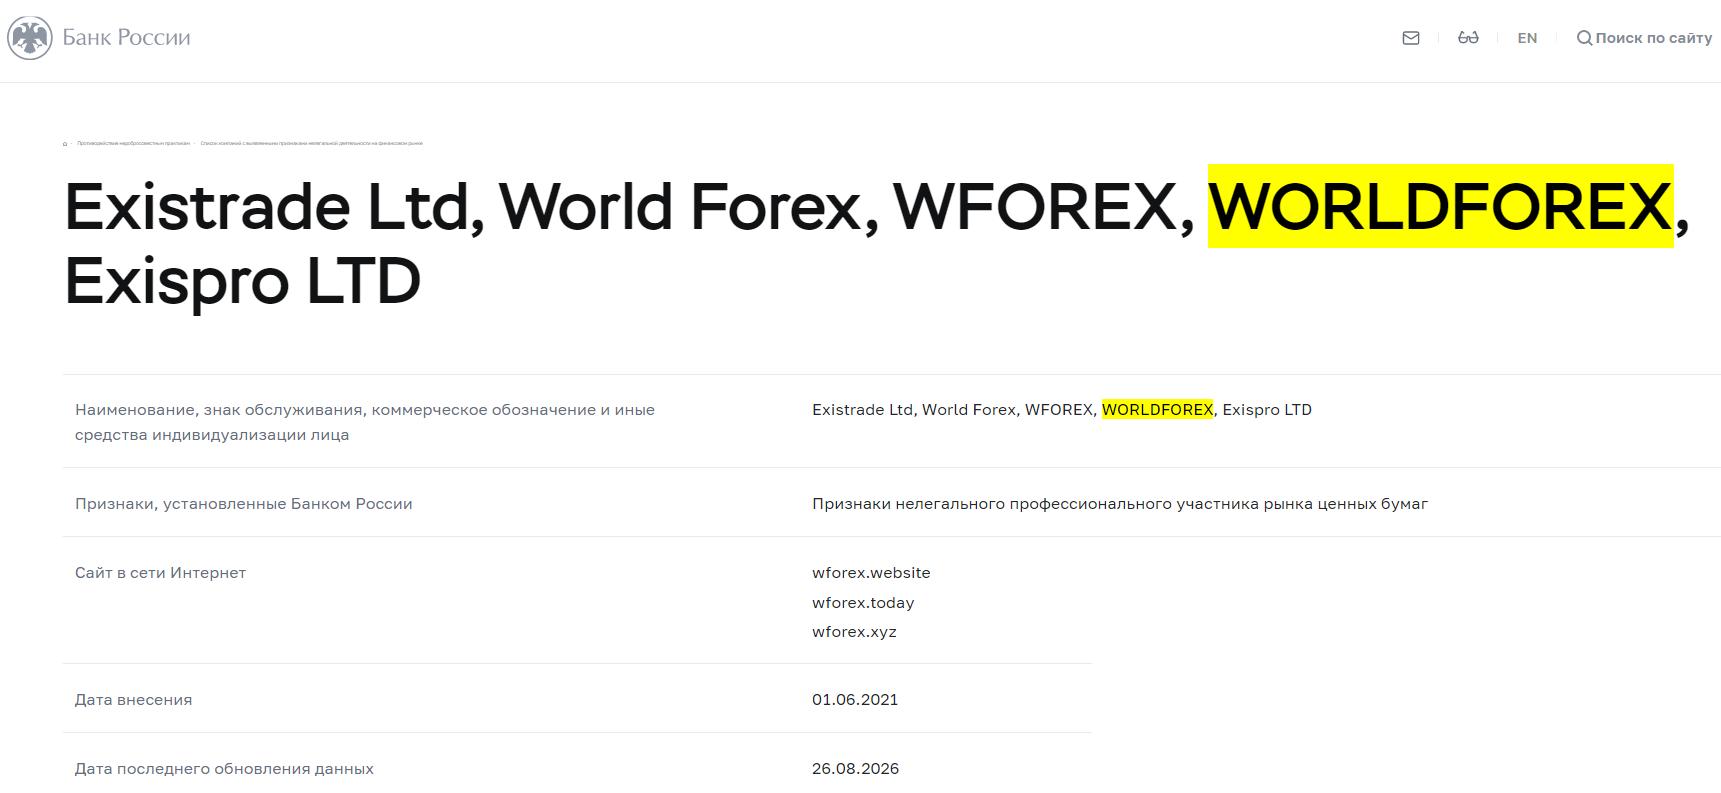Switch the site language to EN
This screenshot has height=793, width=1721.
(1527, 38)
